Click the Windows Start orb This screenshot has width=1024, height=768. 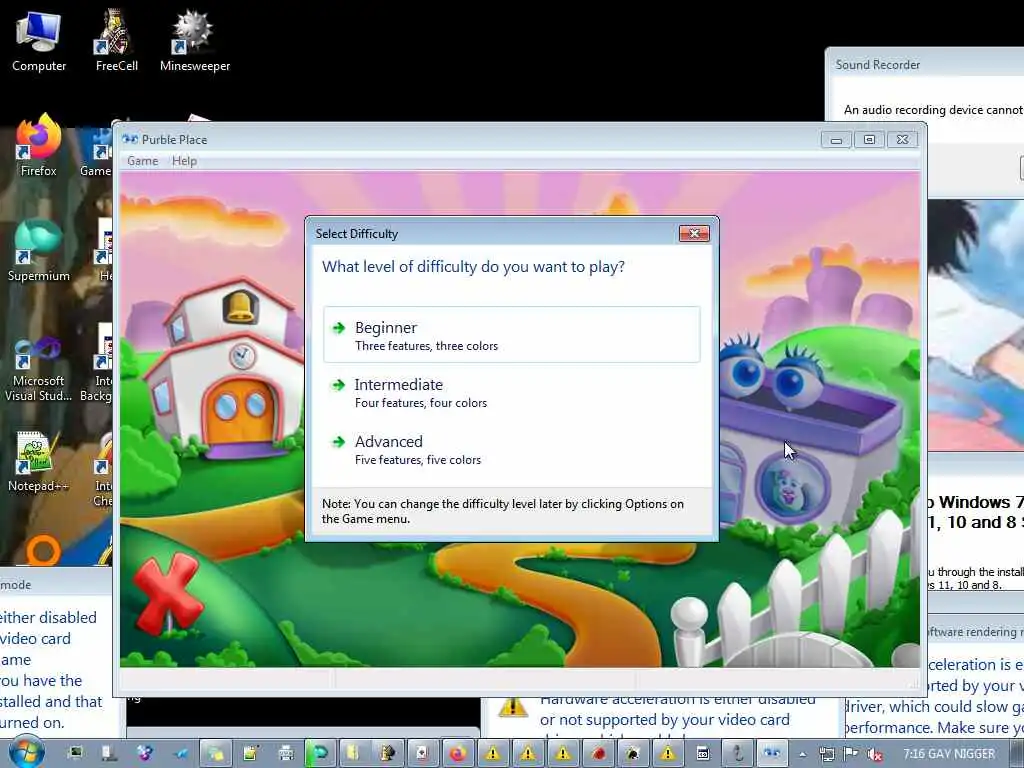pyautogui.click(x=27, y=752)
